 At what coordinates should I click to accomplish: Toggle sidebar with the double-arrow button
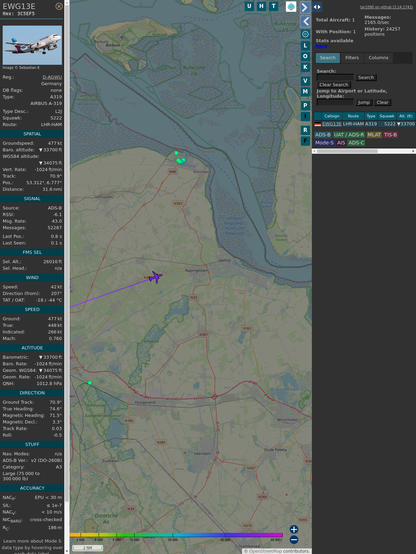tap(317, 7)
